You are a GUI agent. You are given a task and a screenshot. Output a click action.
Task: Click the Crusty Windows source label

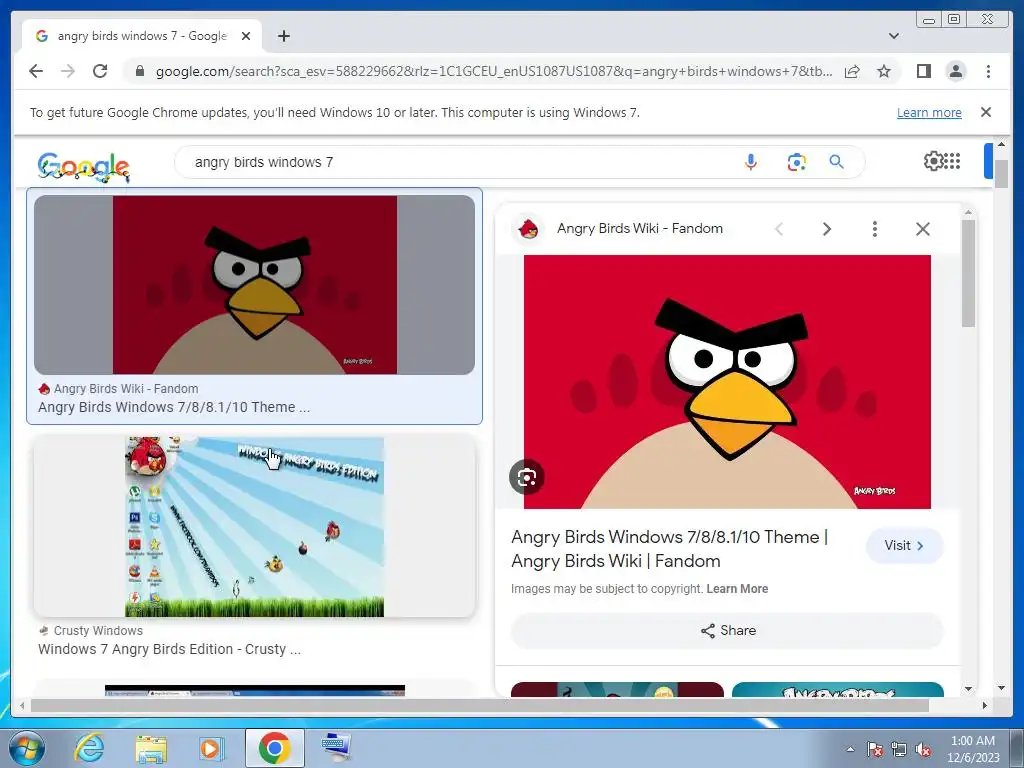click(x=98, y=631)
